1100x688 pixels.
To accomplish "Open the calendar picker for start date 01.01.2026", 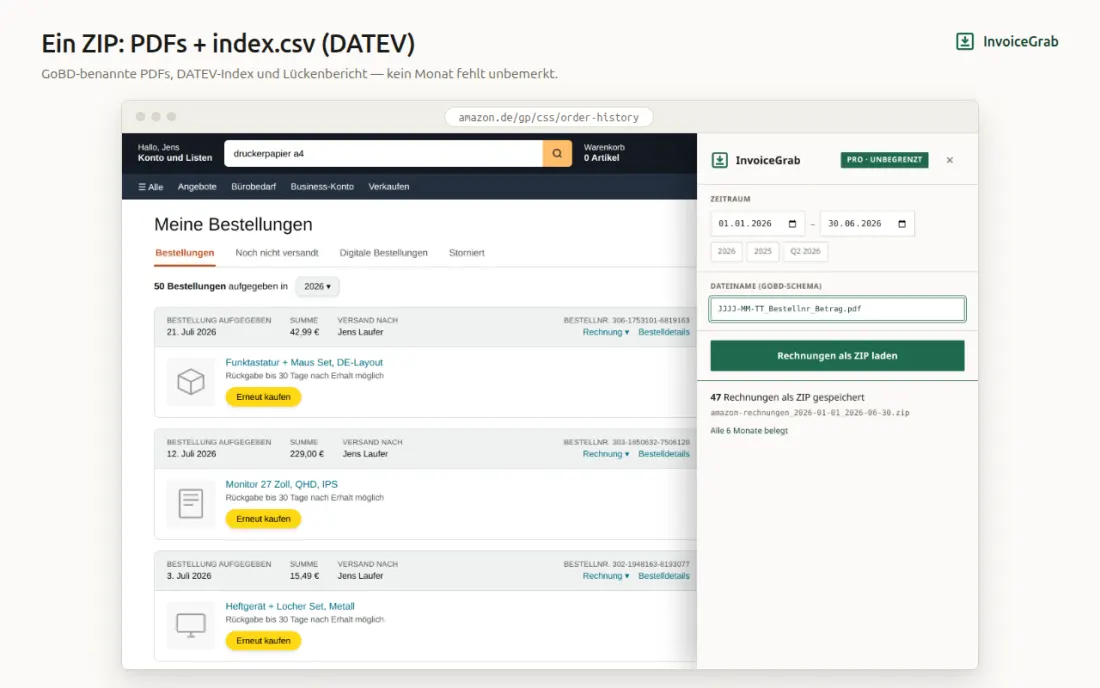I will [x=793, y=224].
